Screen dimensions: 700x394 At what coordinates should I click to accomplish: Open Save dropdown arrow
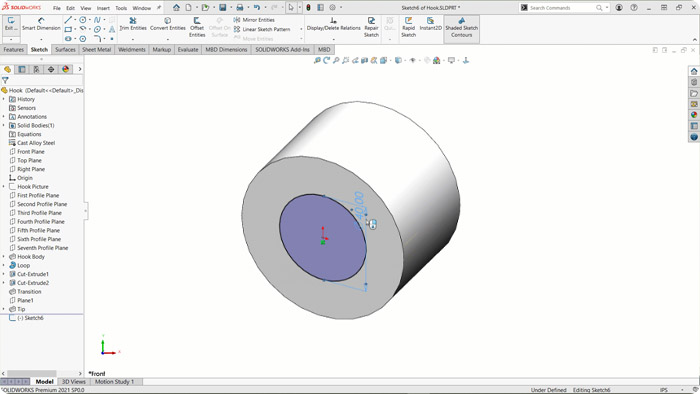[230, 8]
